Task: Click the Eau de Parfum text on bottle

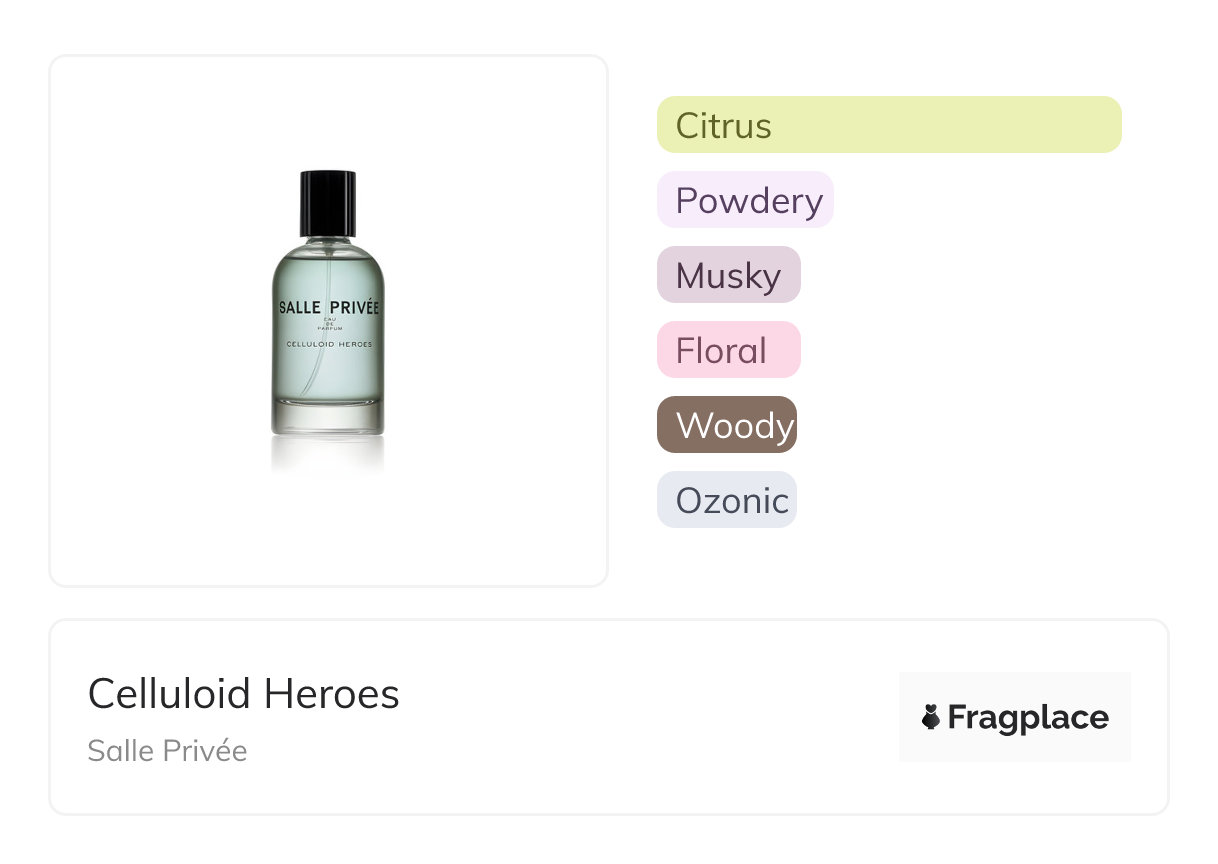Action: pos(328,324)
